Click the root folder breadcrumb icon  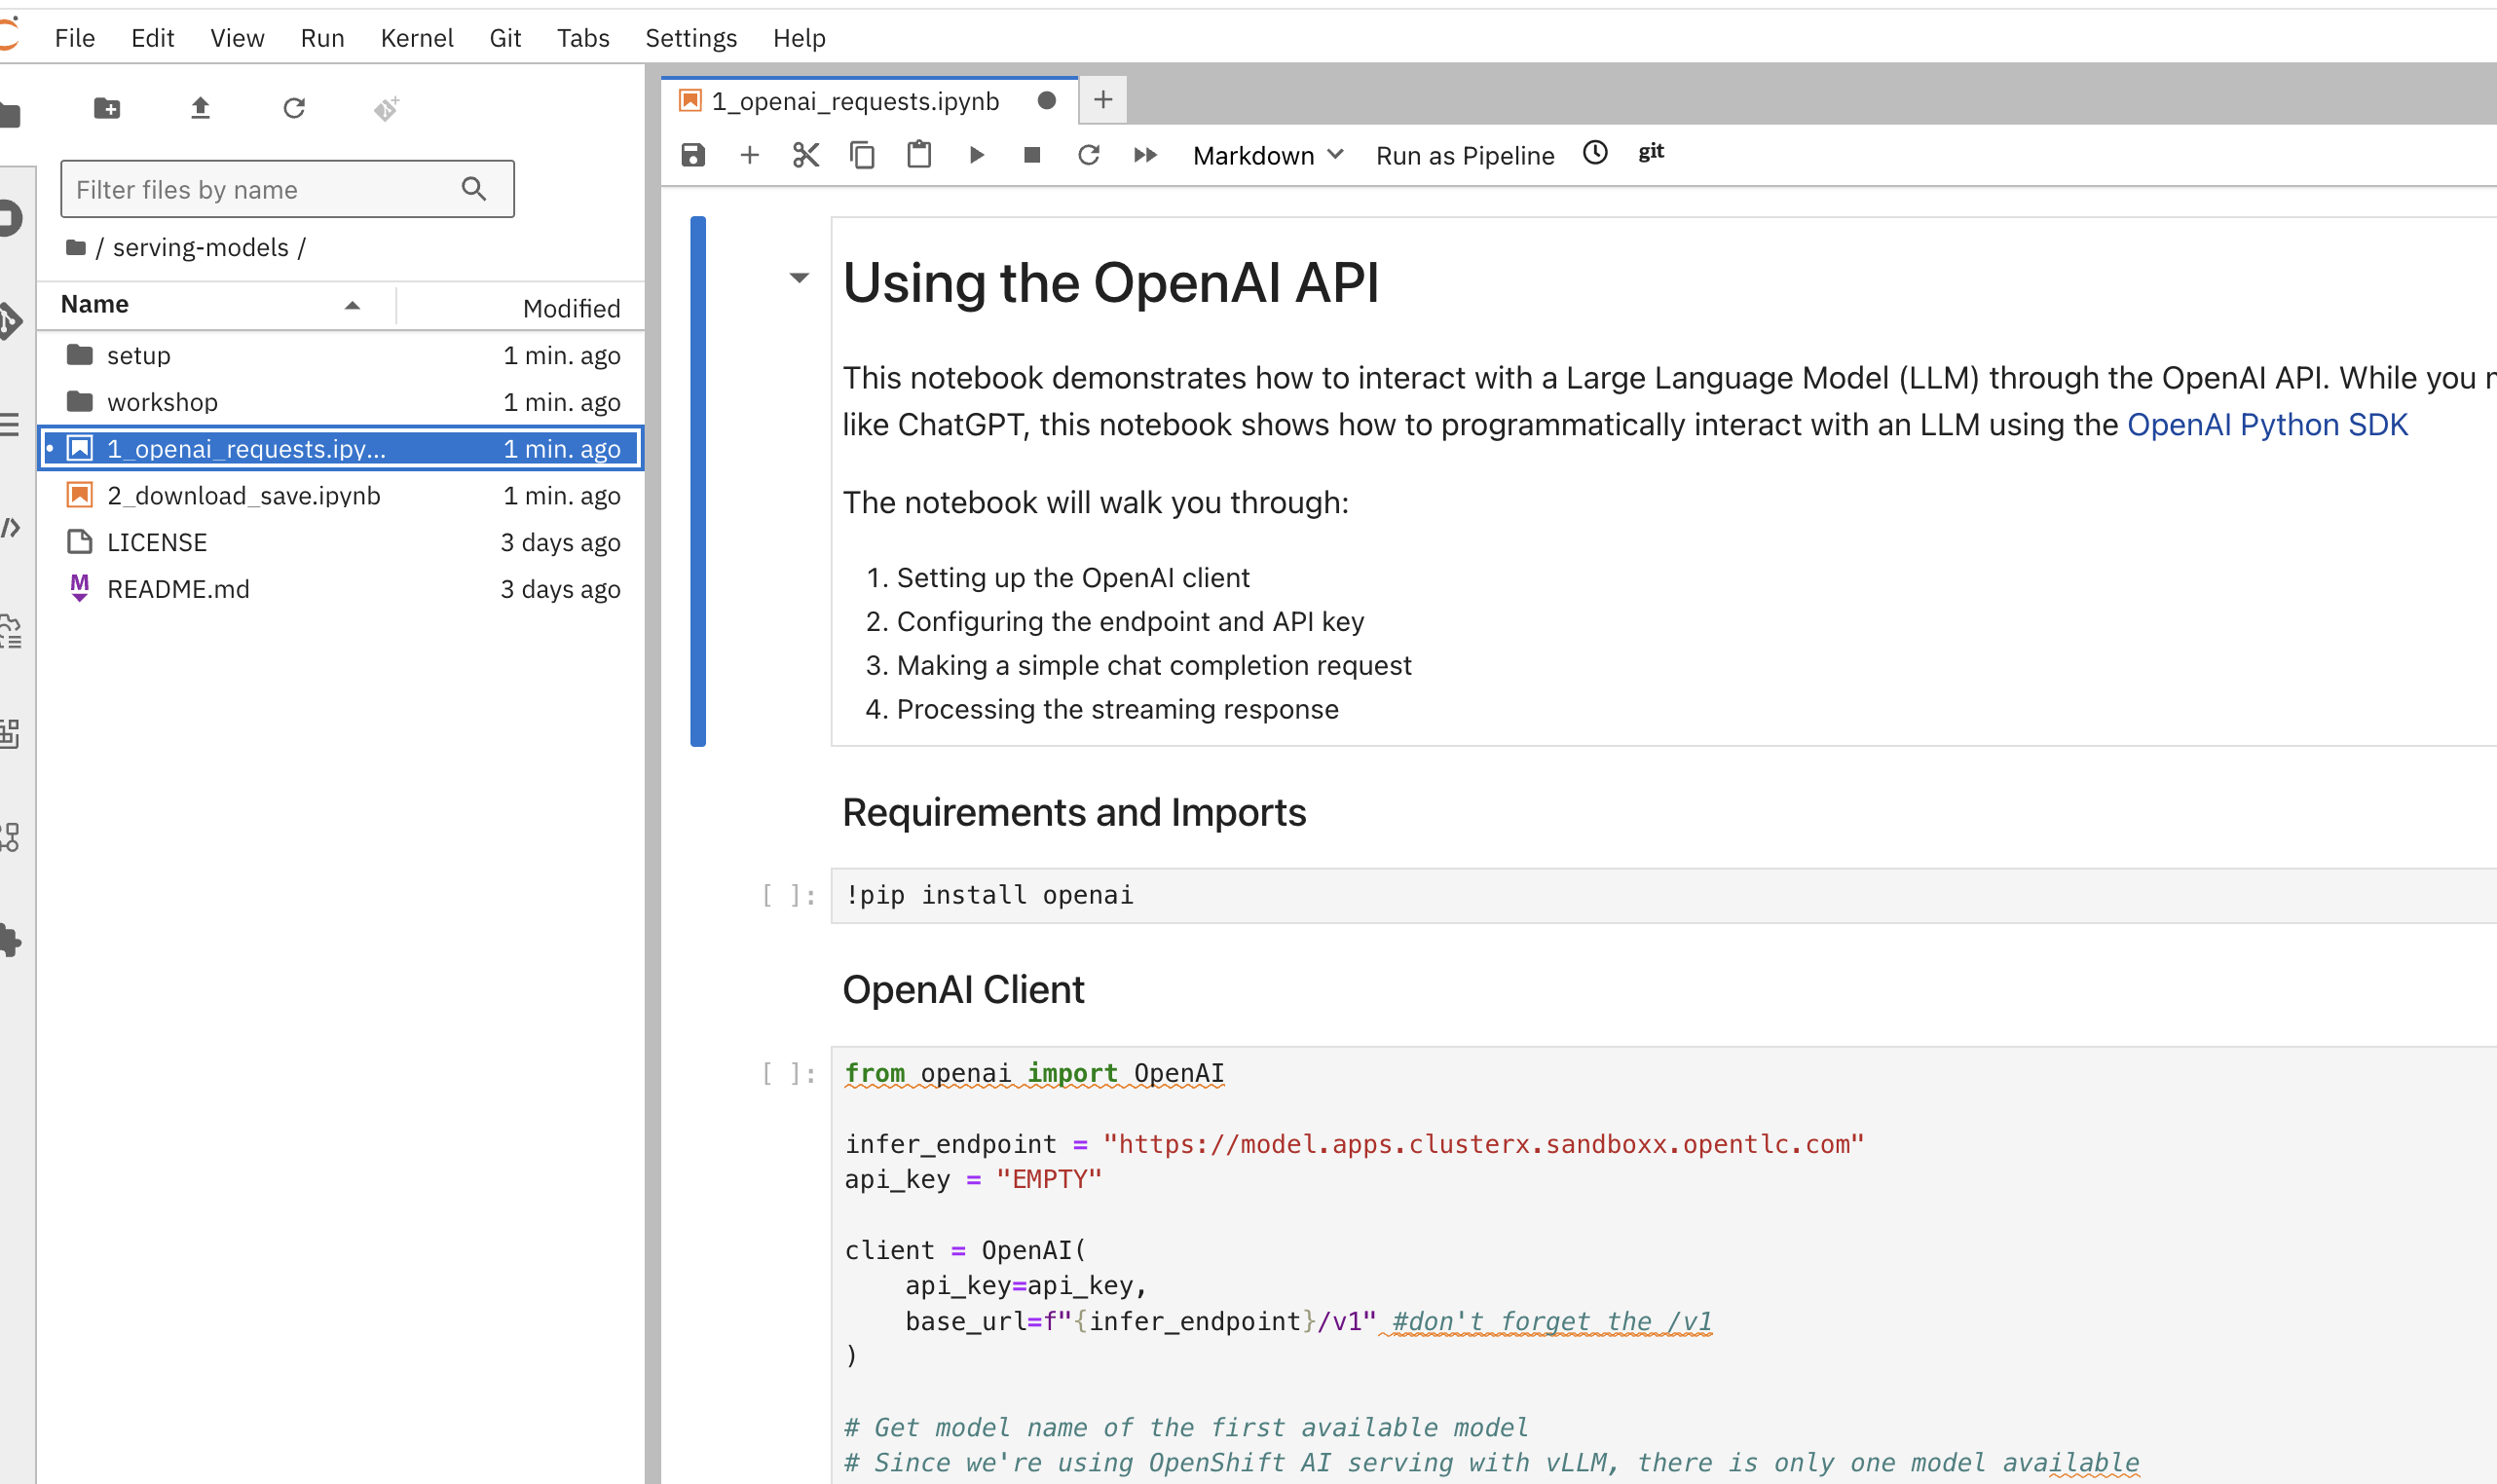pyautogui.click(x=75, y=247)
